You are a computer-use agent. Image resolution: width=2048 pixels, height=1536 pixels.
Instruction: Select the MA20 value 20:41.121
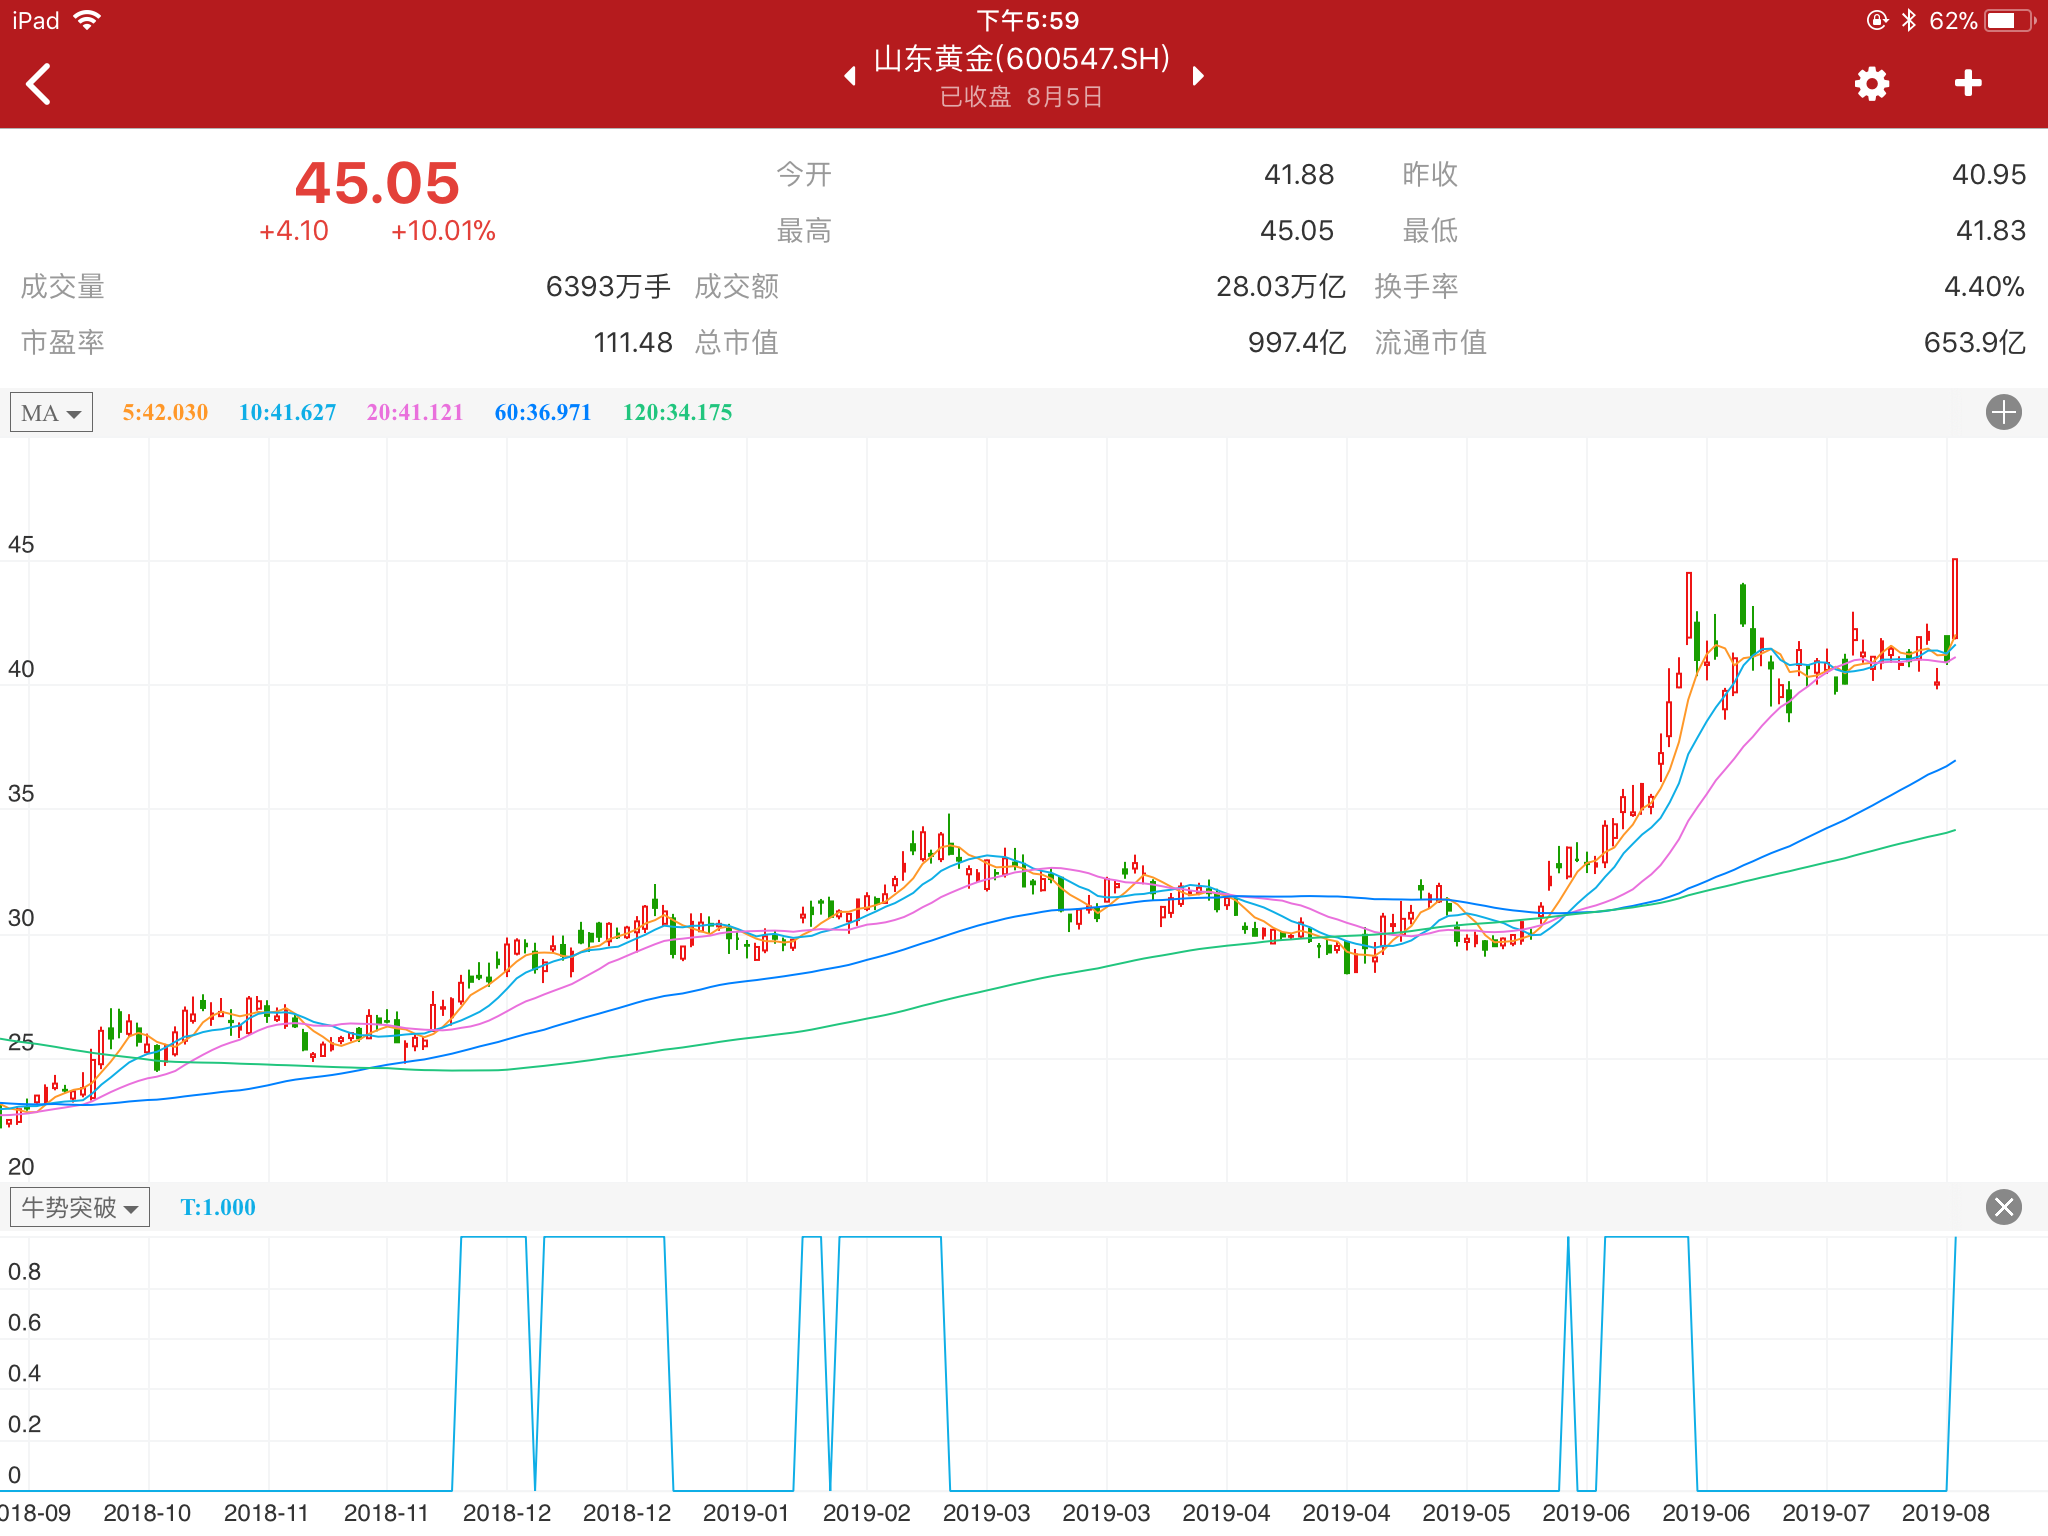(x=415, y=412)
